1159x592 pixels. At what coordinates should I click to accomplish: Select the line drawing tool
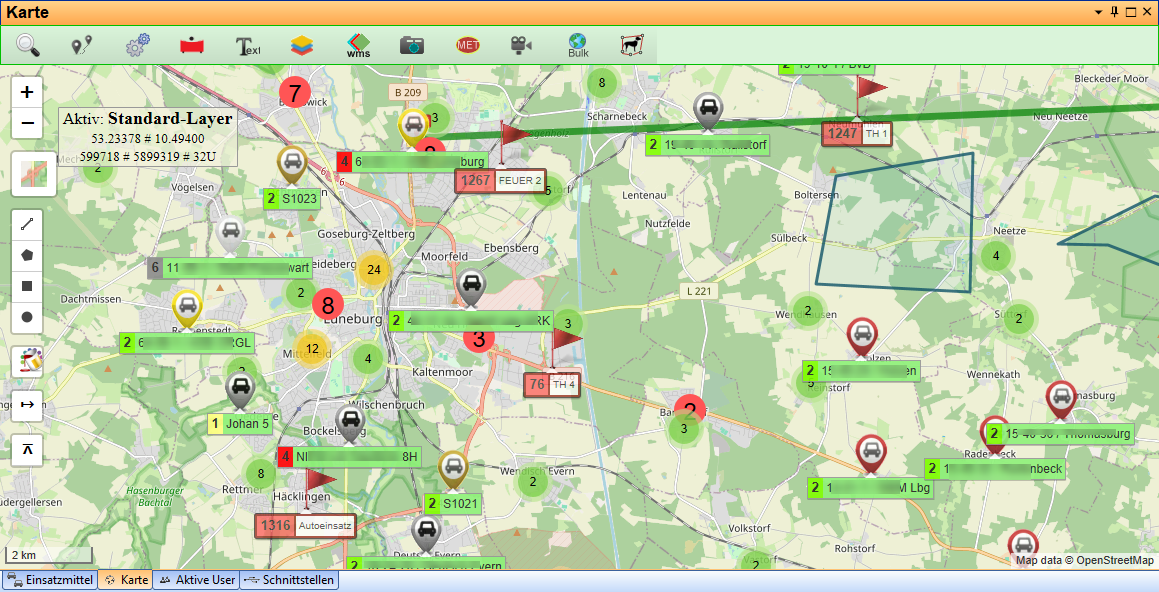click(27, 226)
